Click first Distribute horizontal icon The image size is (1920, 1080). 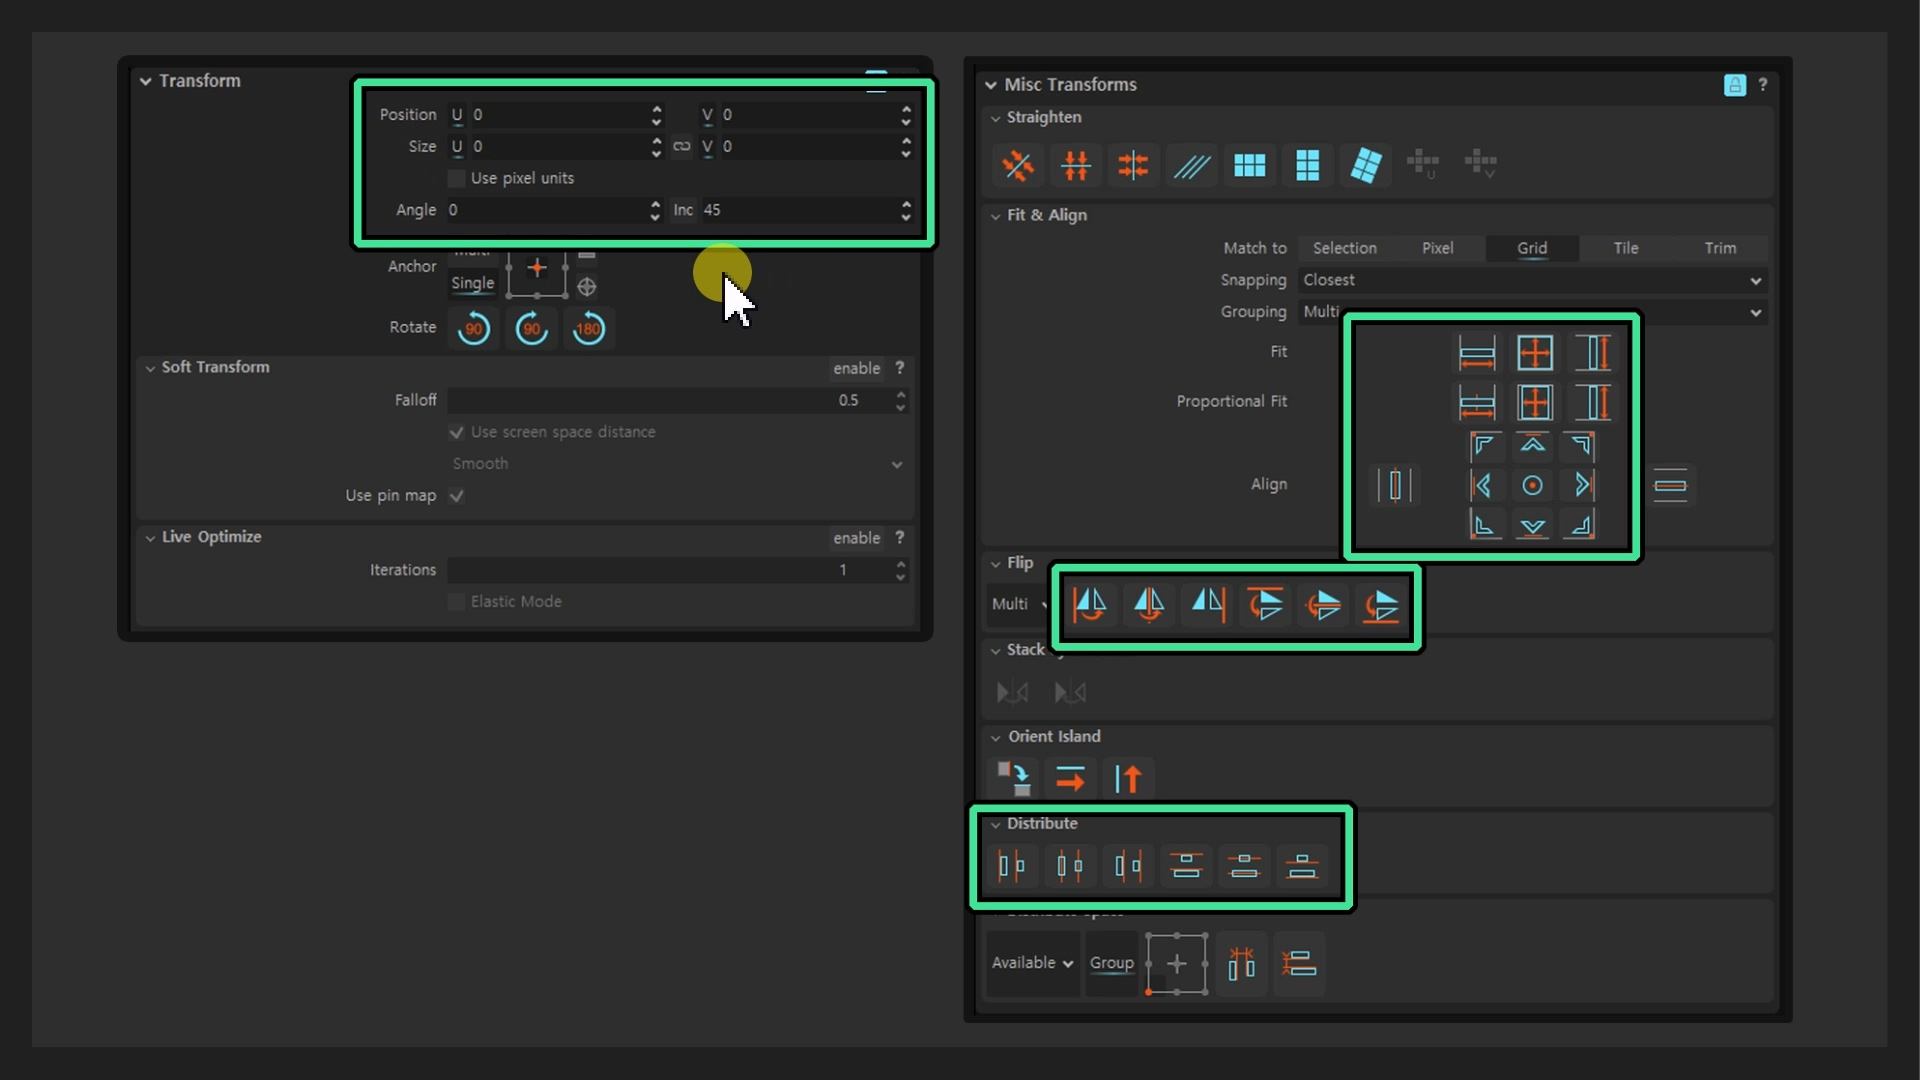[1011, 865]
